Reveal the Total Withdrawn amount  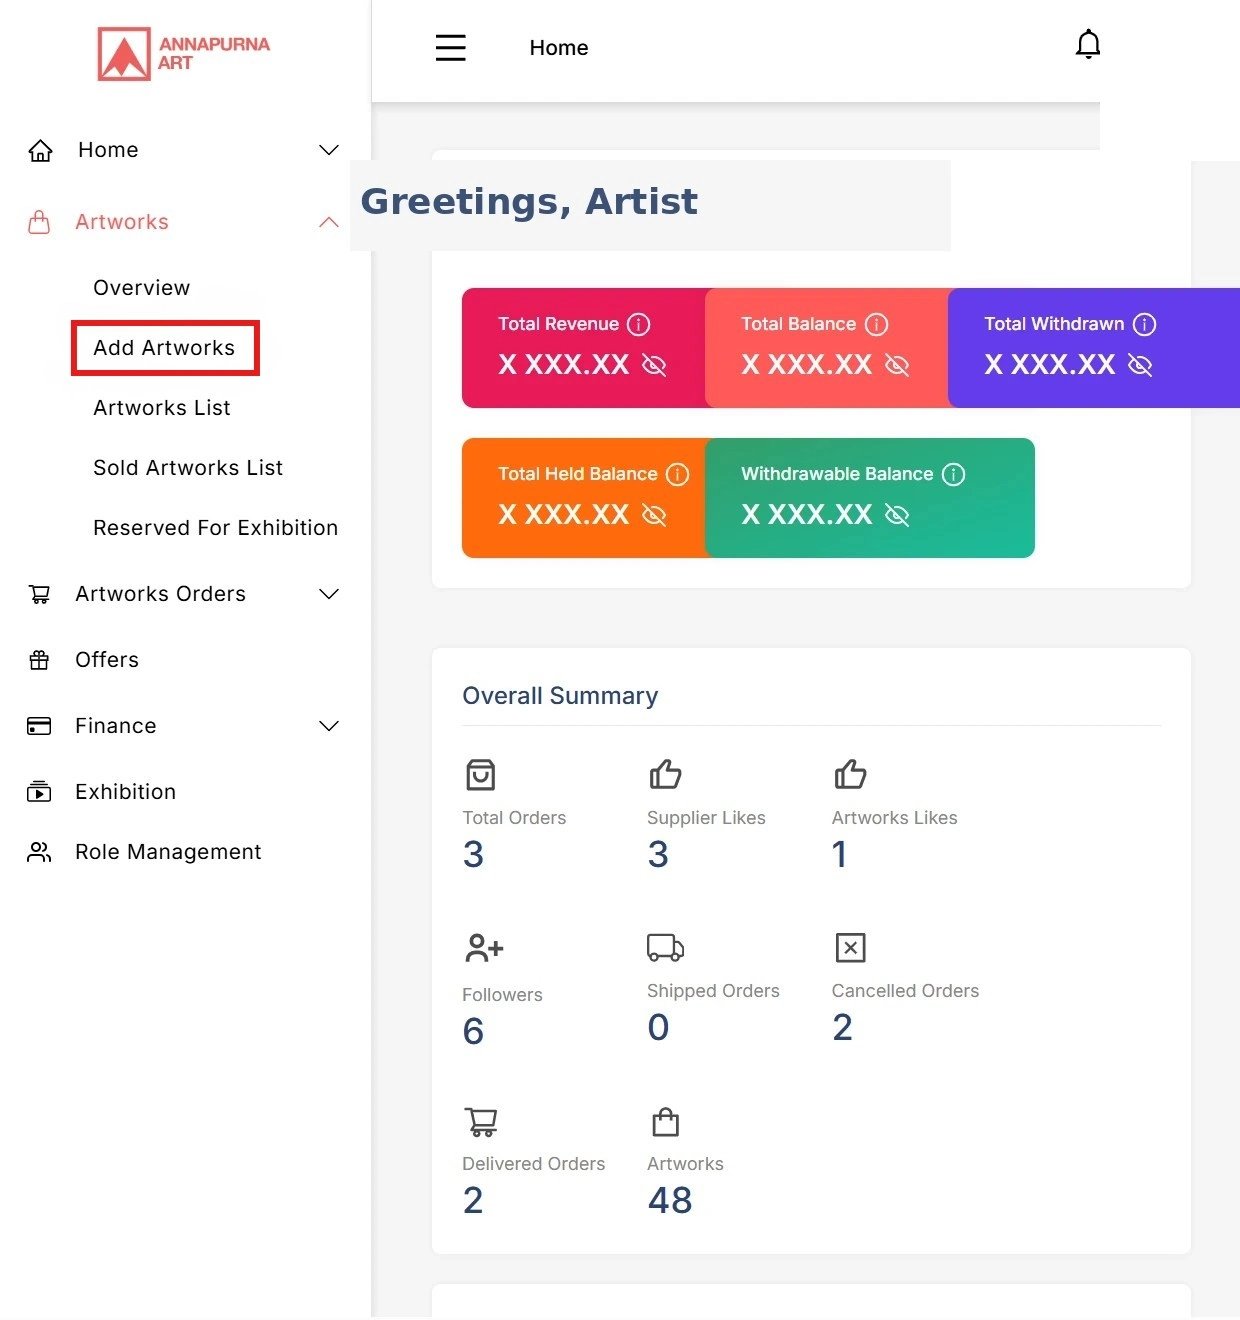pyautogui.click(x=1140, y=365)
